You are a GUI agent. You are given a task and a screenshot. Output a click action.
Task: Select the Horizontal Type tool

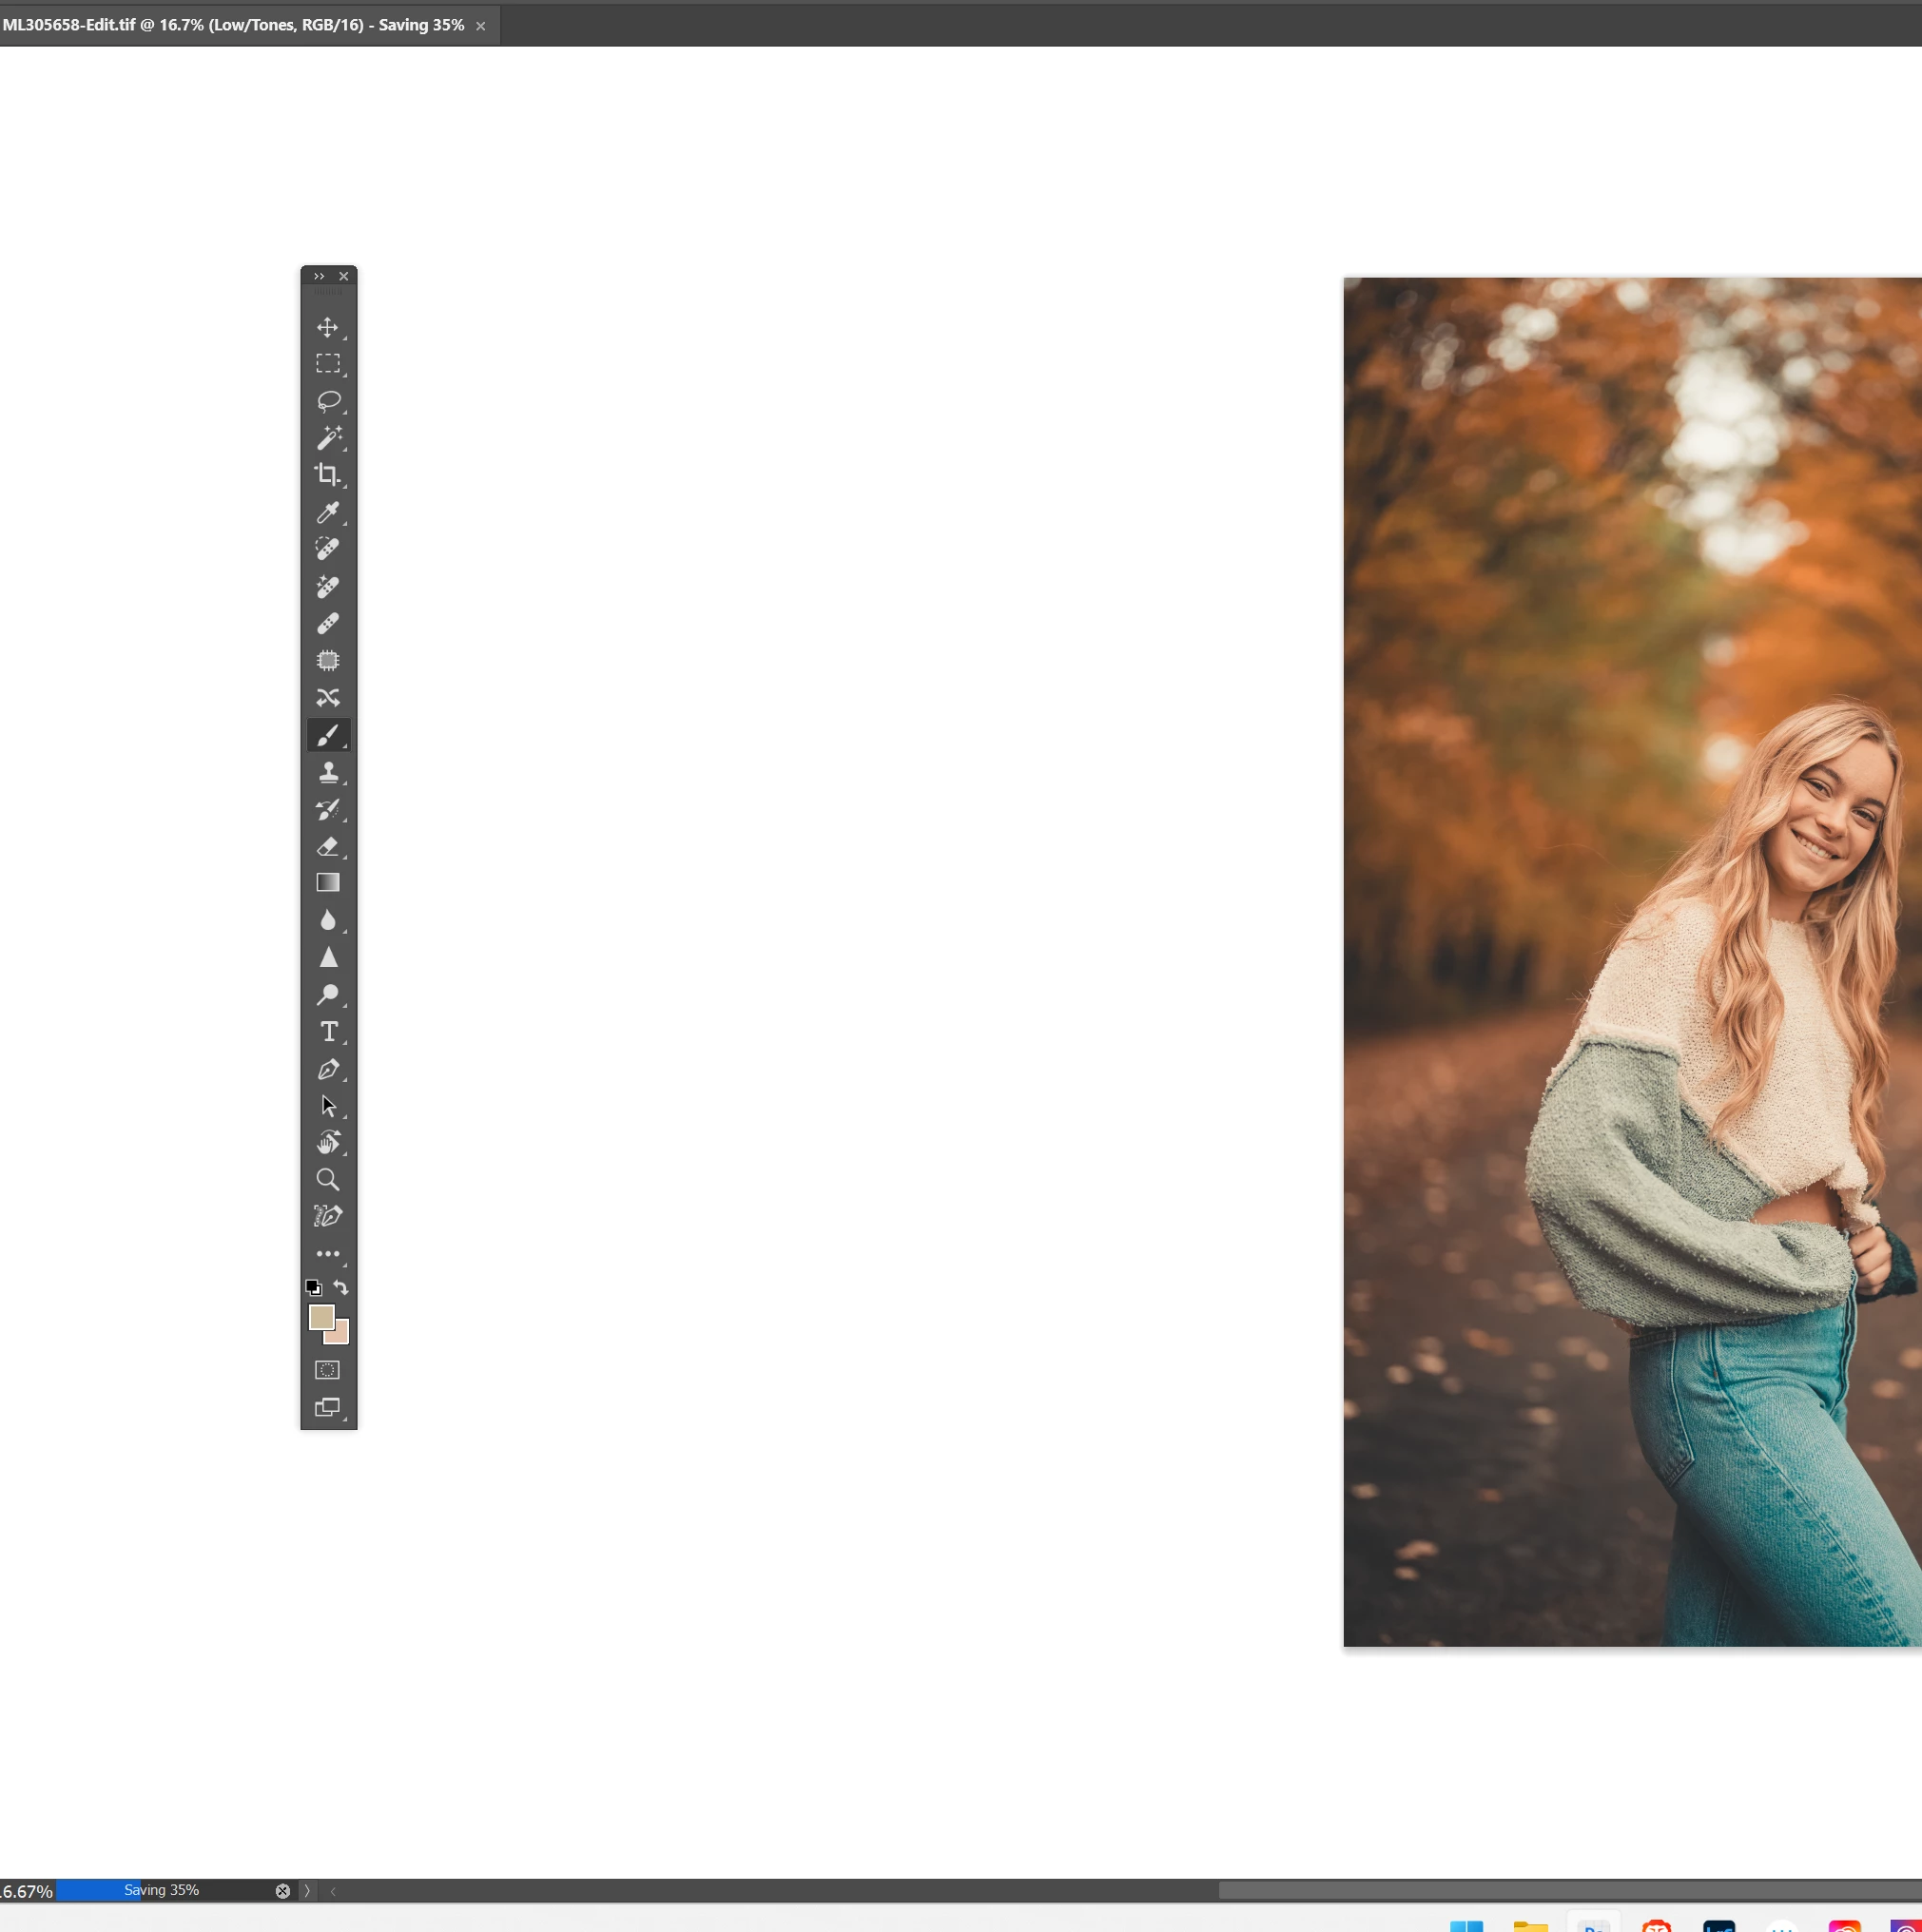click(327, 1031)
